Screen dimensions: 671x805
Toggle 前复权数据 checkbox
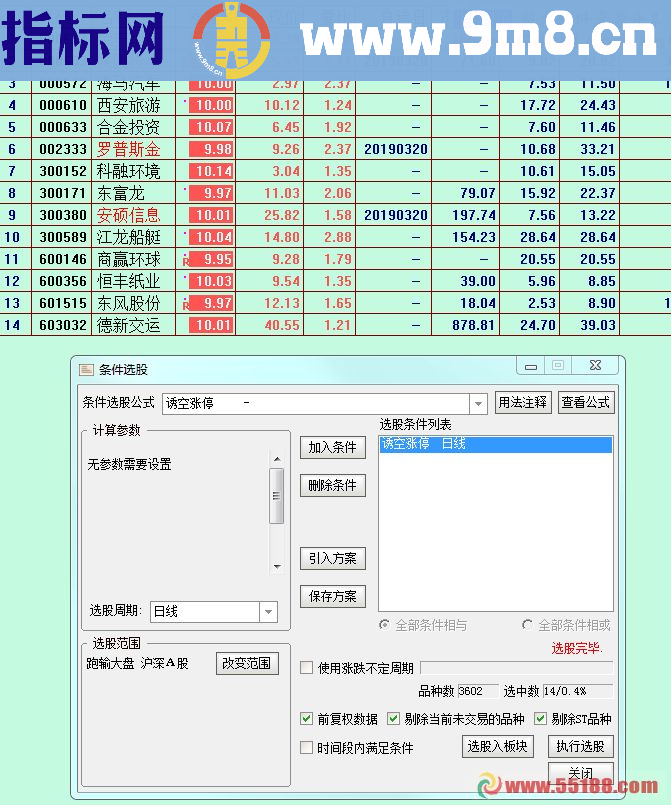(x=306, y=719)
